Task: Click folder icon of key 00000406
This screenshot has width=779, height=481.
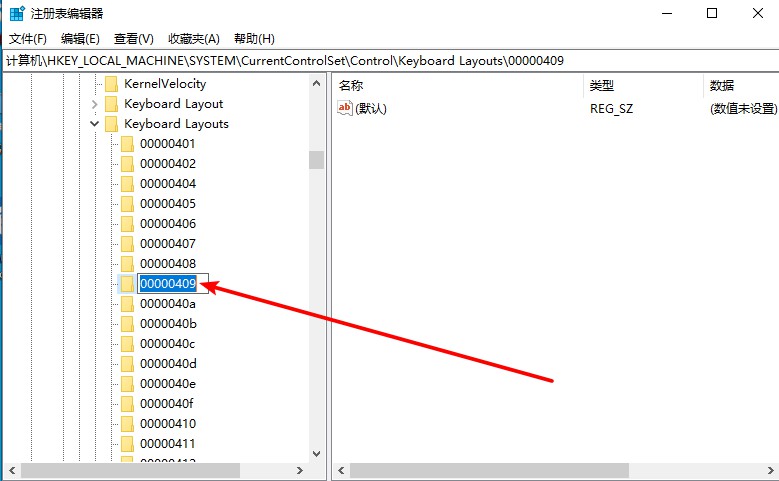Action: click(127, 224)
